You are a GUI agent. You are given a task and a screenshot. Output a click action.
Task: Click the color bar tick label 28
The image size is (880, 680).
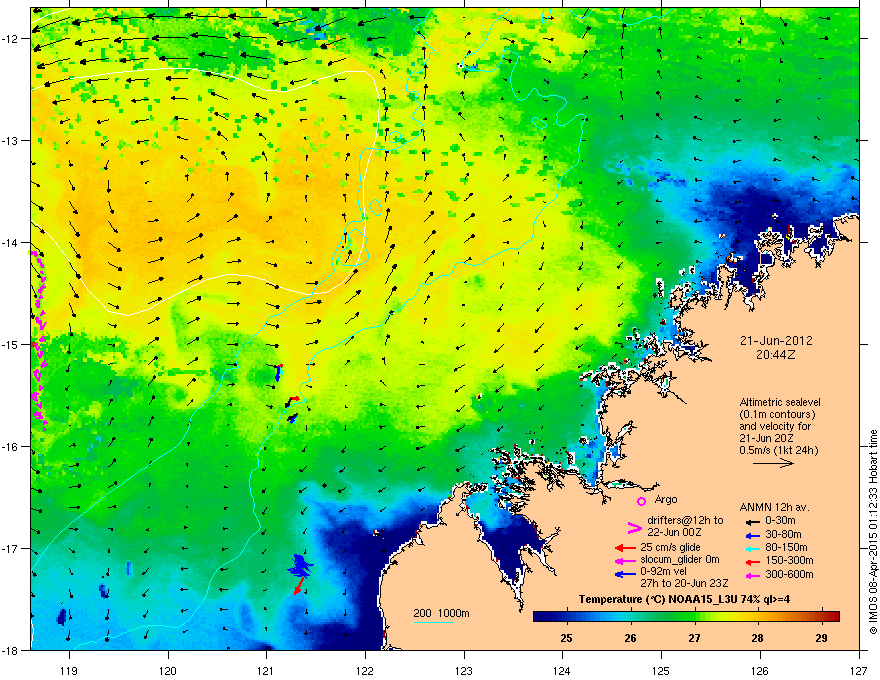[x=758, y=638]
